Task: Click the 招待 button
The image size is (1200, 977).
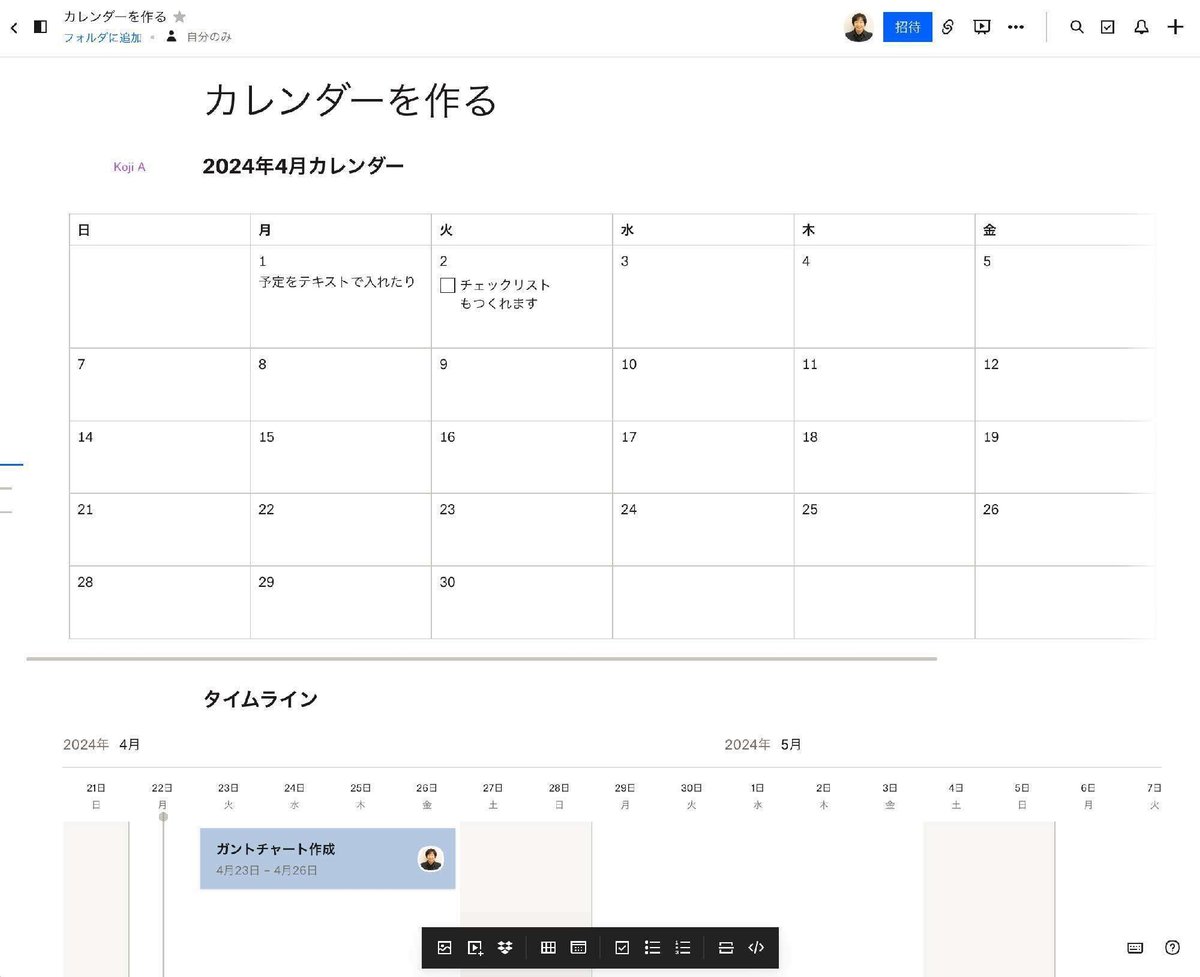Action: pyautogui.click(x=907, y=27)
